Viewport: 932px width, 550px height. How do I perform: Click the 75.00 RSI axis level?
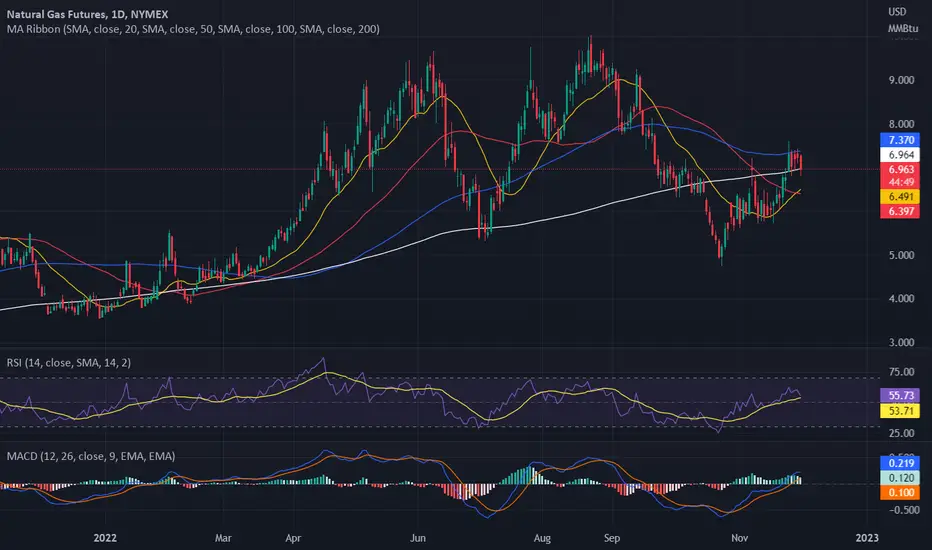[901, 372]
